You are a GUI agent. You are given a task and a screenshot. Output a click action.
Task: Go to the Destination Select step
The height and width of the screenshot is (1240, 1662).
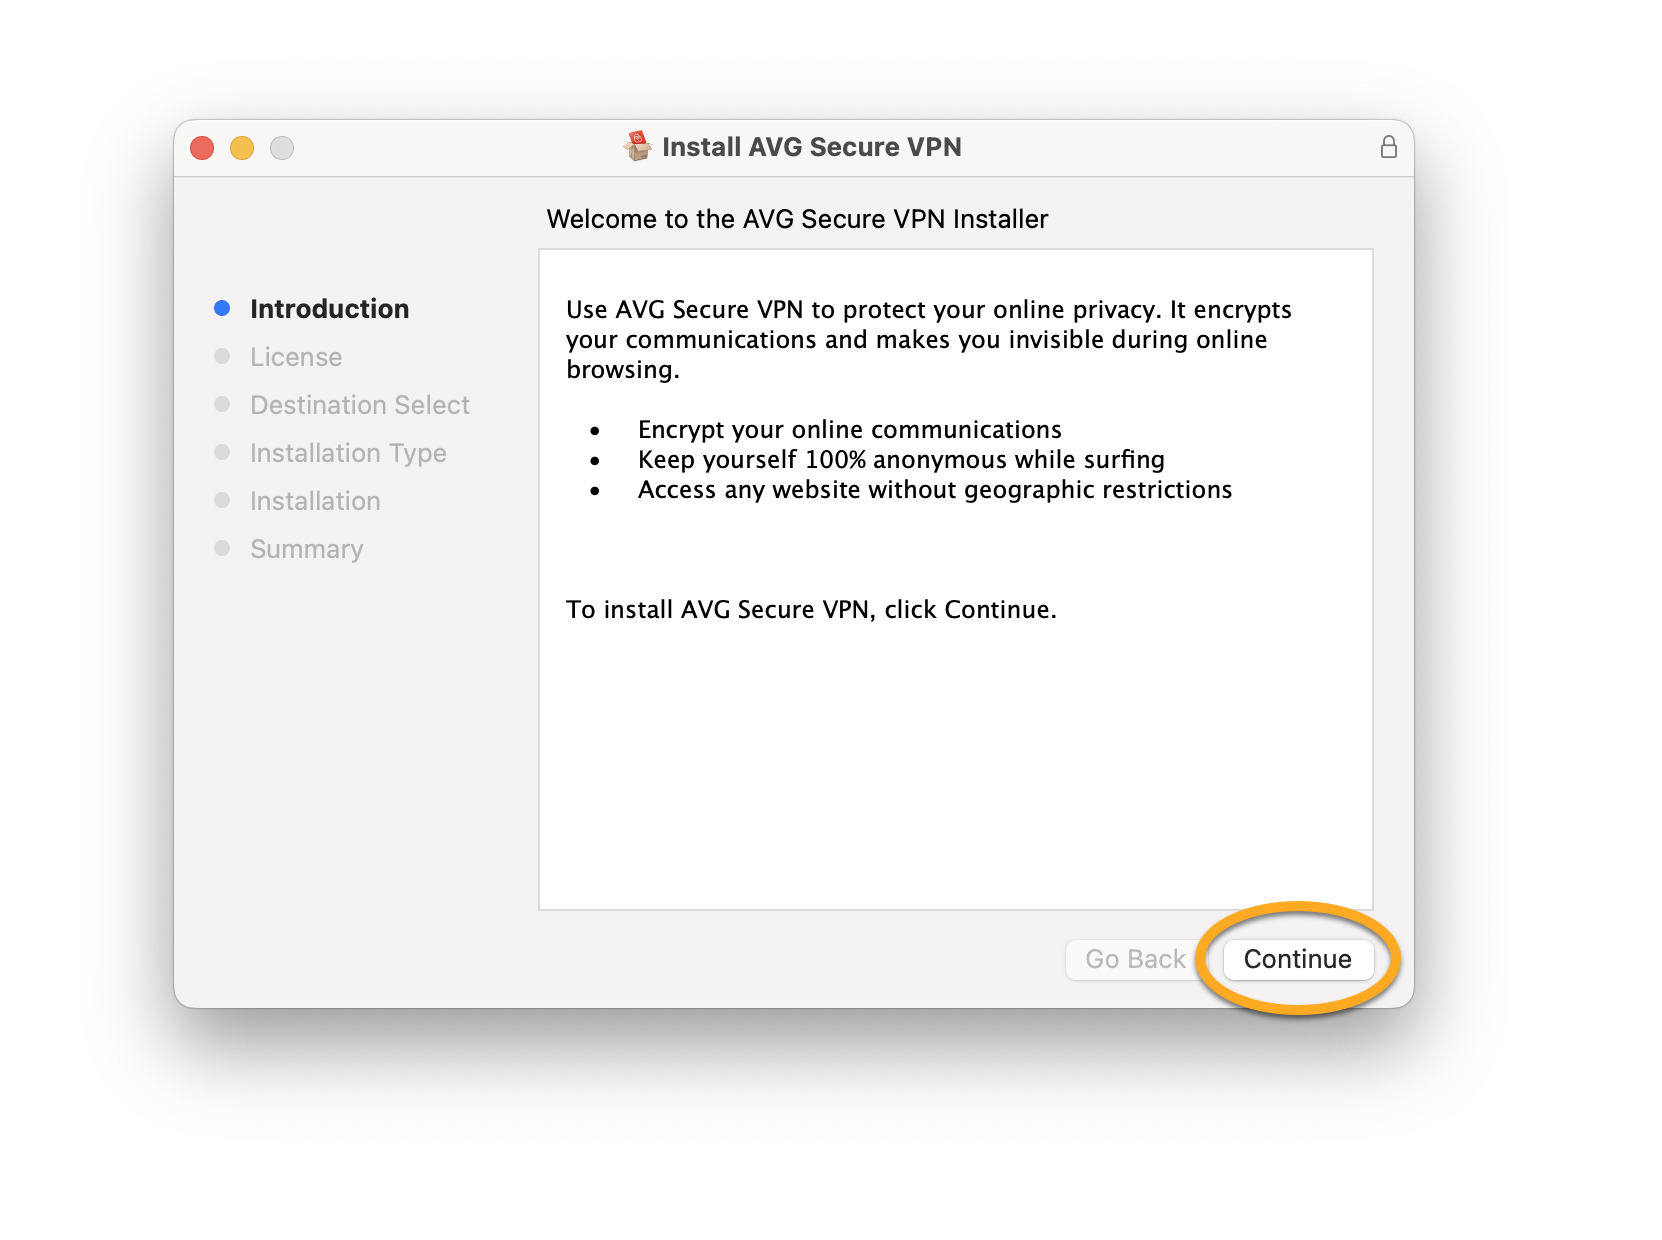point(359,405)
